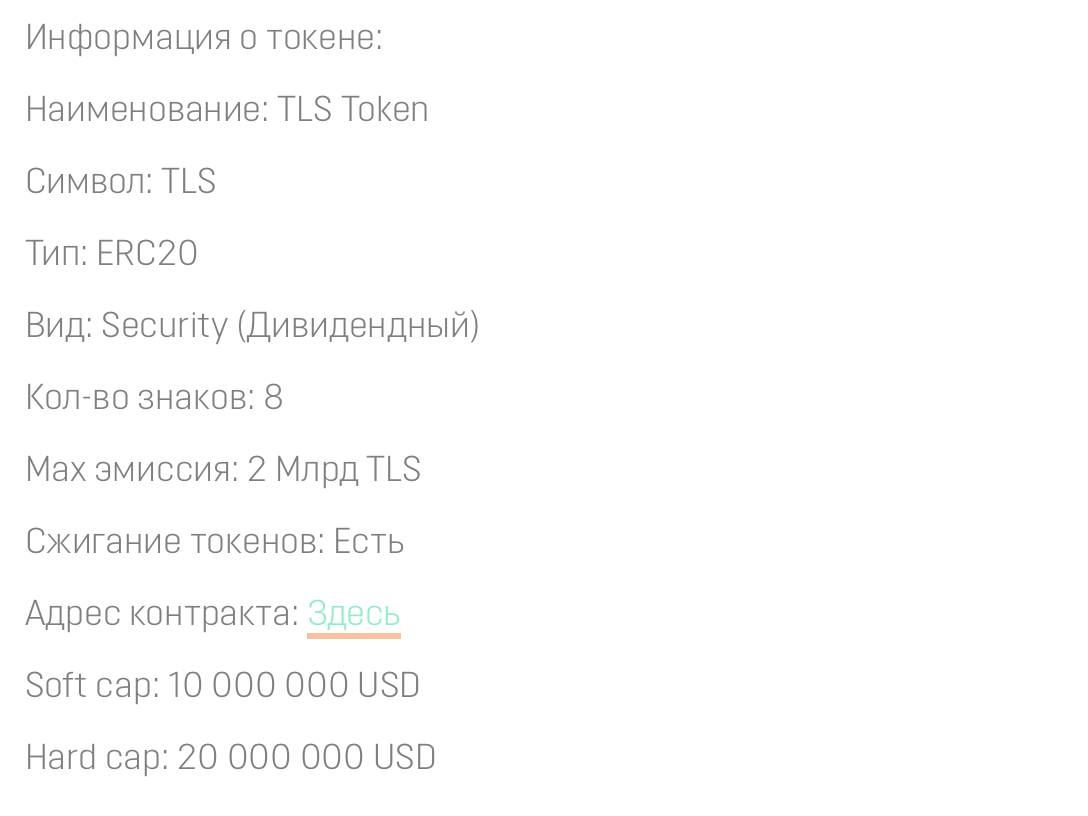This screenshot has width=1088, height=816.
Task: Select the 'Security (Дивидендный)' value
Action: tap(290, 325)
